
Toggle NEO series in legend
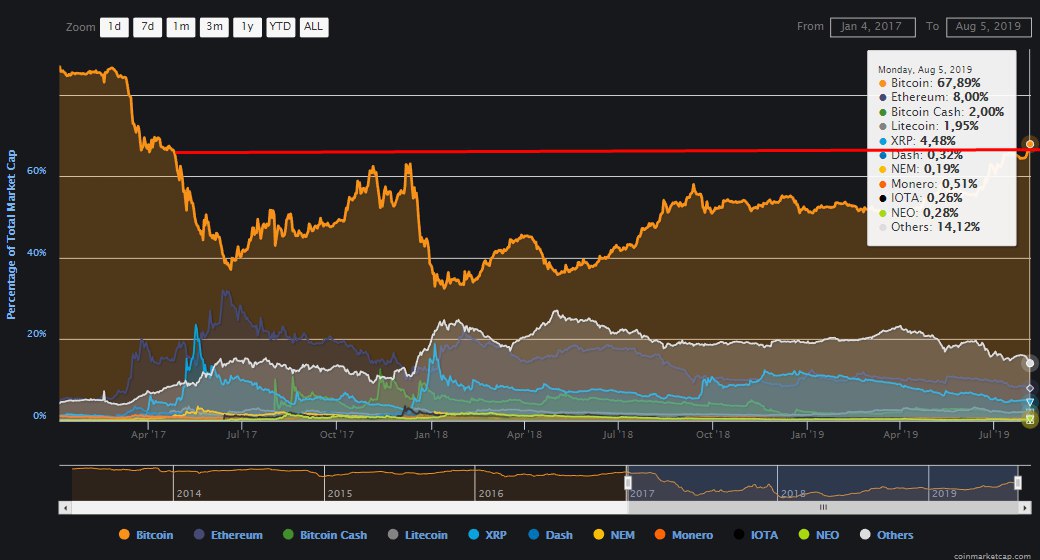[x=819, y=535]
